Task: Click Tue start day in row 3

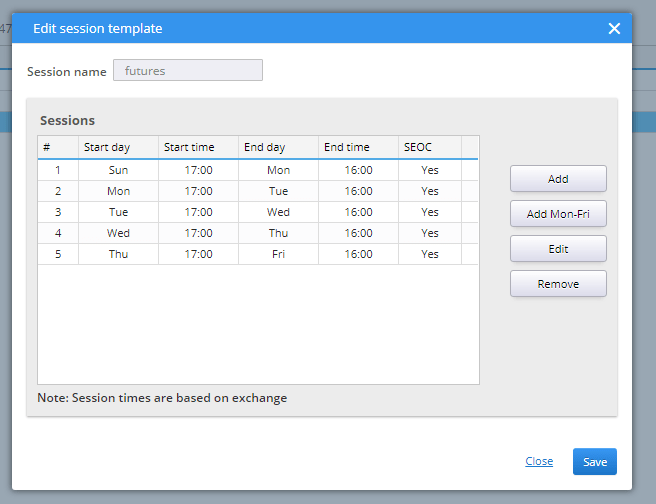Action: [118, 212]
